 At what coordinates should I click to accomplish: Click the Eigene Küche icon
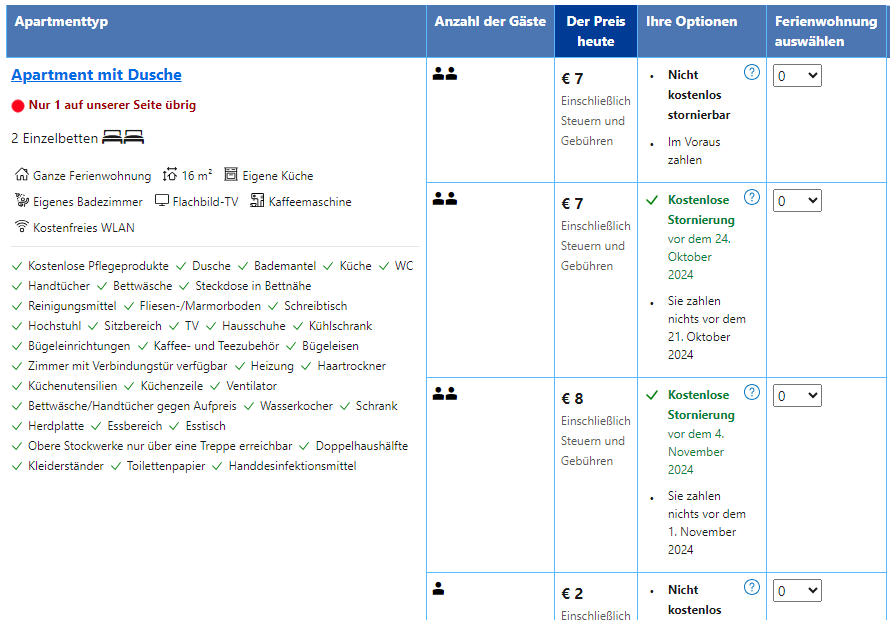(x=231, y=175)
